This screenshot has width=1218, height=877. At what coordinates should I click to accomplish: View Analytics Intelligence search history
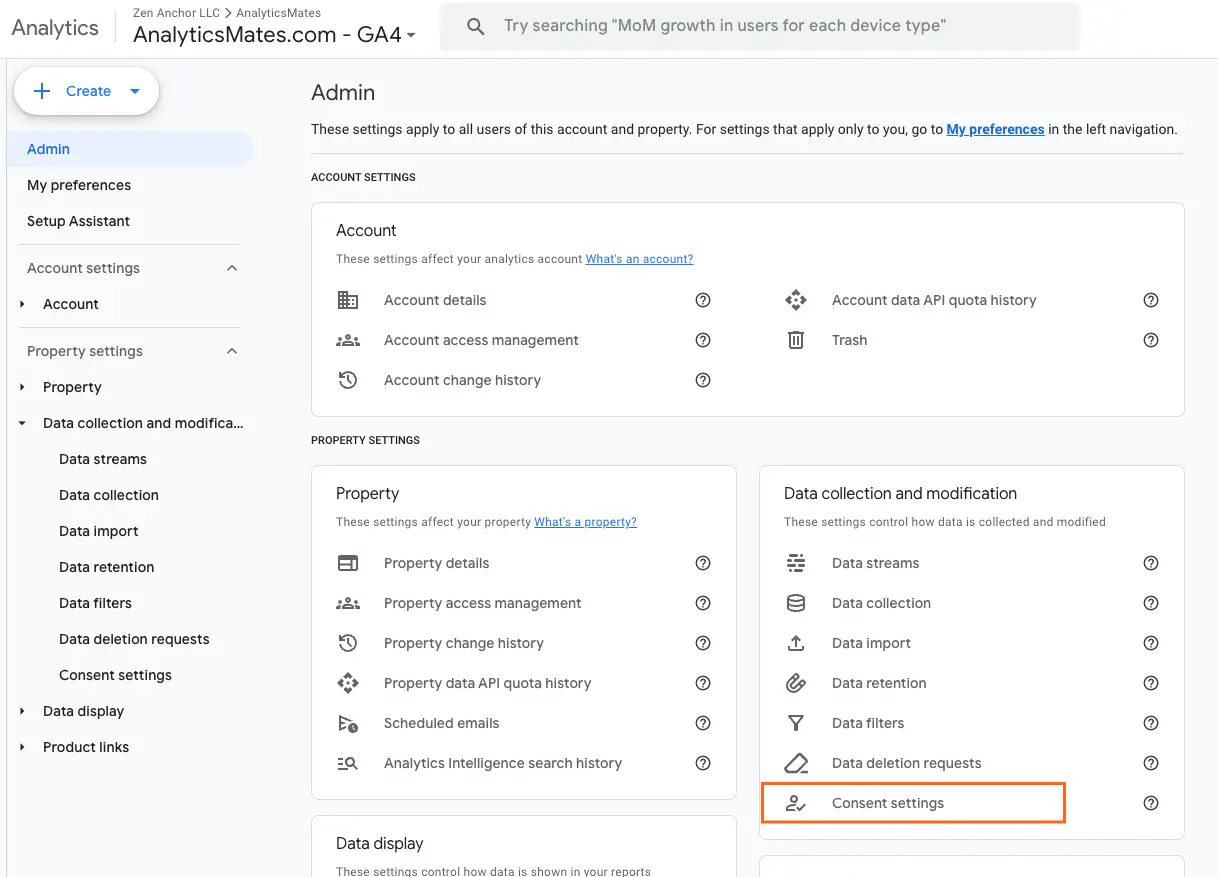pyautogui.click(x=503, y=763)
